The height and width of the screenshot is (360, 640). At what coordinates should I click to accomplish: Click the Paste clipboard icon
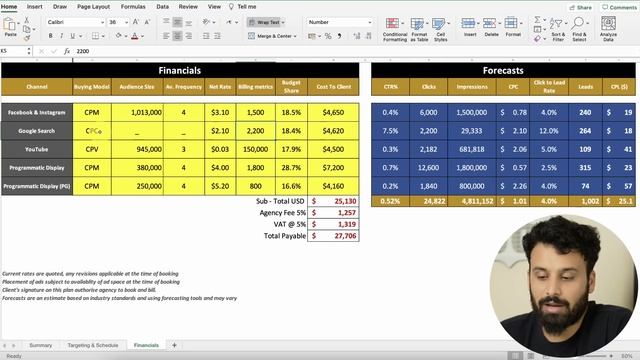pyautogui.click(x=9, y=24)
